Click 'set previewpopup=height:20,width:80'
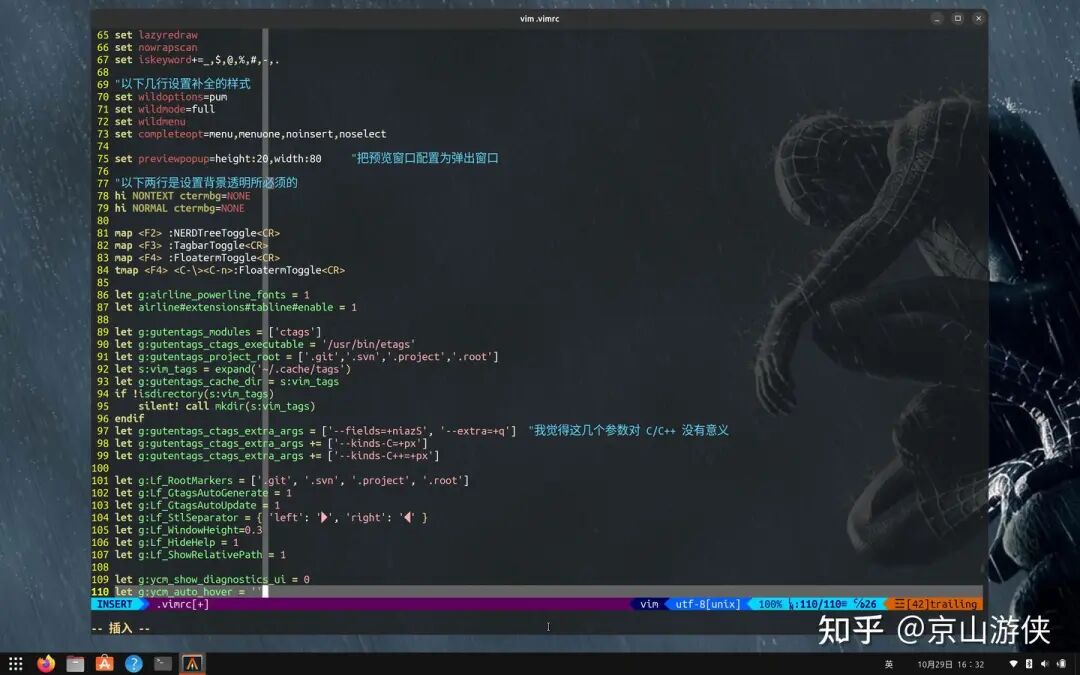 [x=218, y=159]
